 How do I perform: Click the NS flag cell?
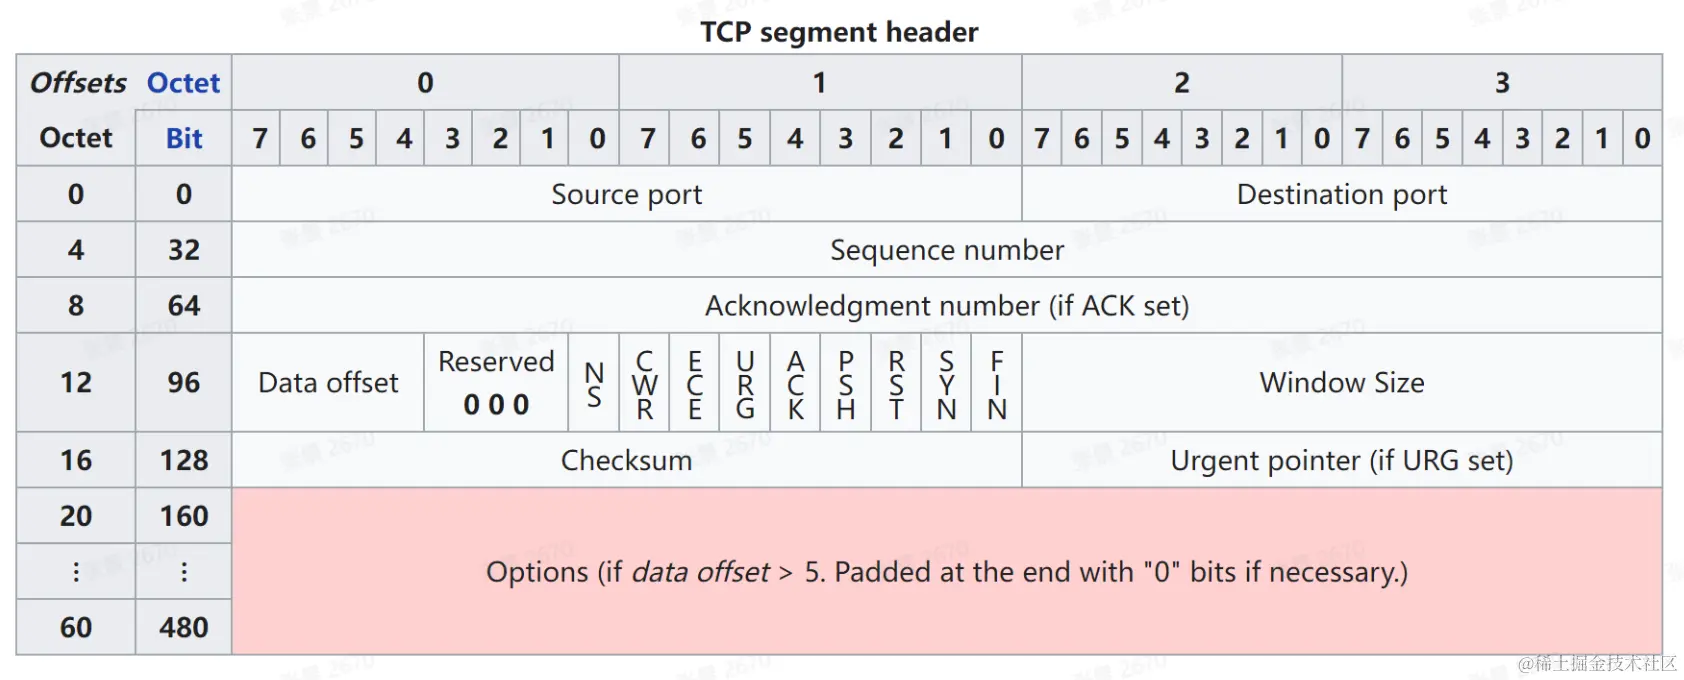click(x=594, y=384)
